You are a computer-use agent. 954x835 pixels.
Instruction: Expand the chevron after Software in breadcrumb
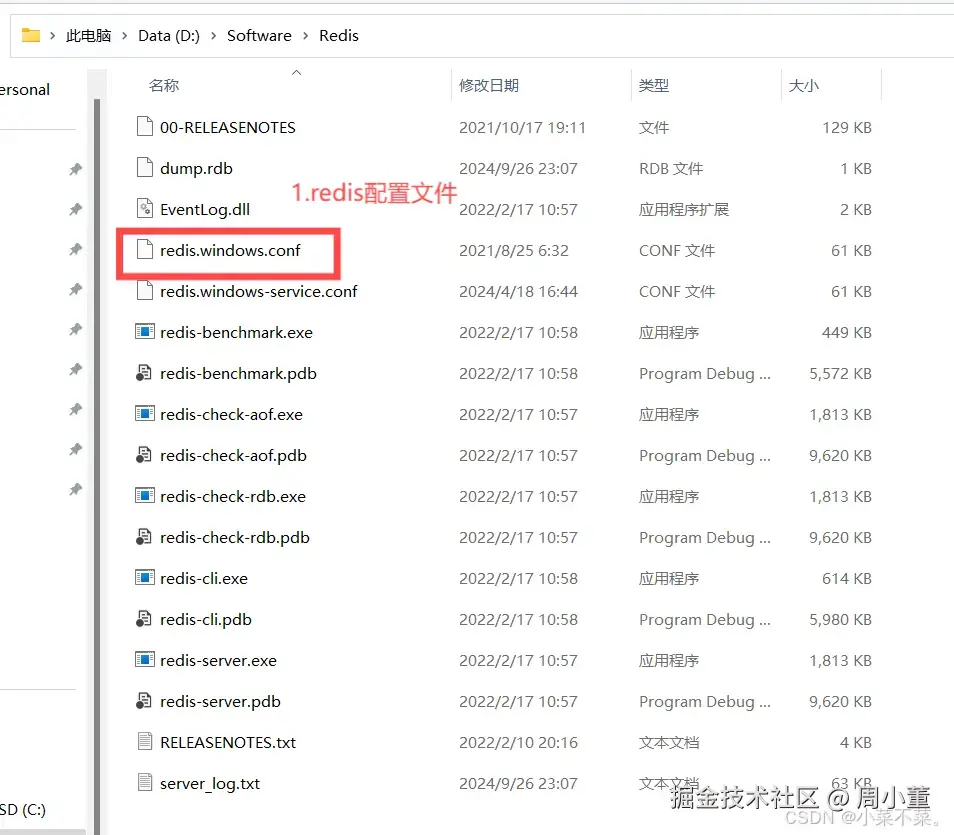tap(305, 36)
